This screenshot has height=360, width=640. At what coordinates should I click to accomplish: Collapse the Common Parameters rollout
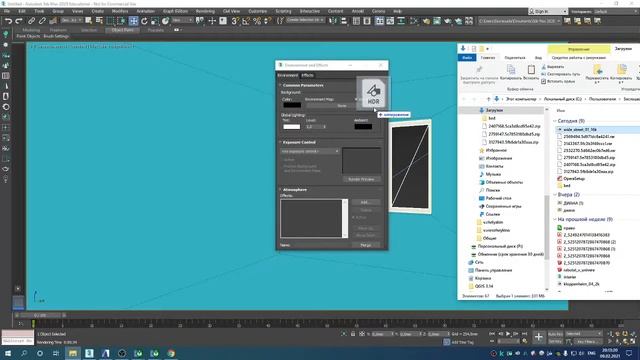302,85
